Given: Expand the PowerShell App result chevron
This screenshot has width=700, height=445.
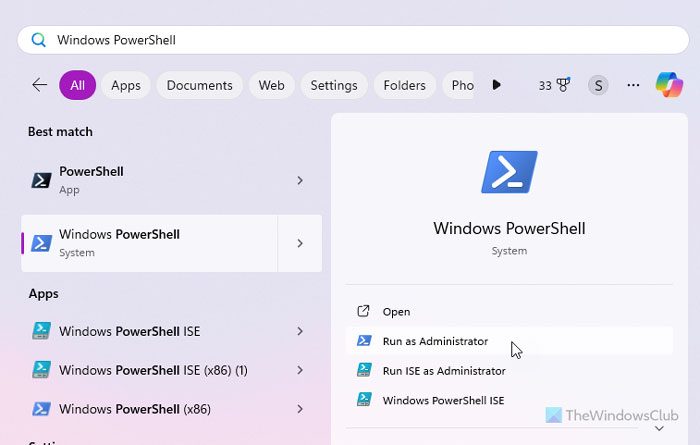Looking at the screenshot, I should [300, 180].
